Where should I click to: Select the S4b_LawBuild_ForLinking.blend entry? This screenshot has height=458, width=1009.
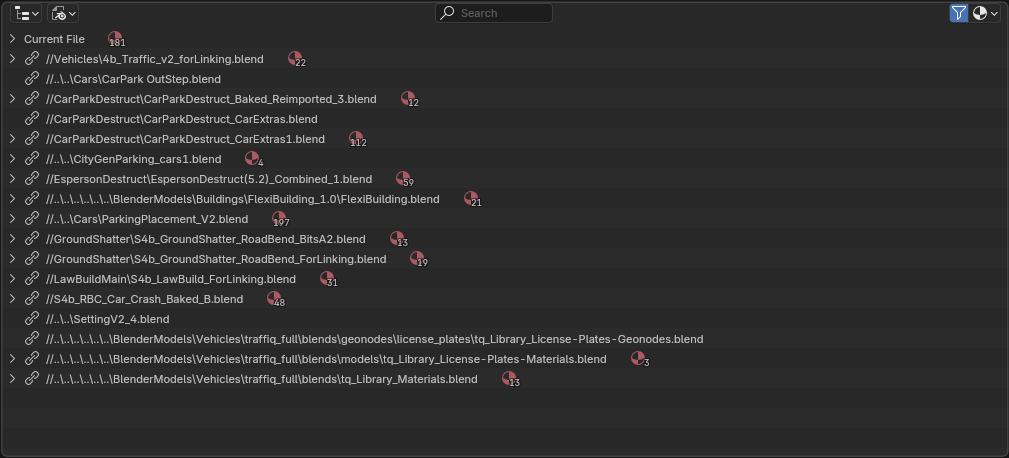click(x=170, y=279)
